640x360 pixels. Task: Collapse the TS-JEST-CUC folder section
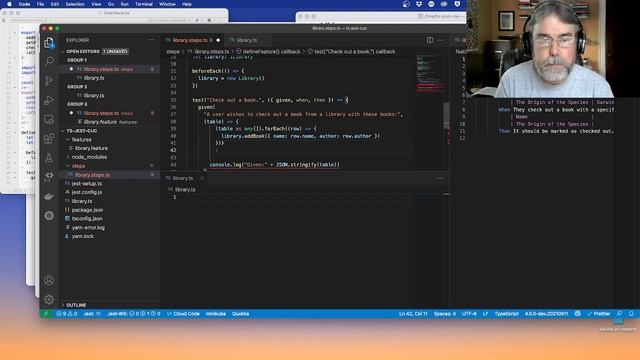pyautogui.click(x=63, y=131)
